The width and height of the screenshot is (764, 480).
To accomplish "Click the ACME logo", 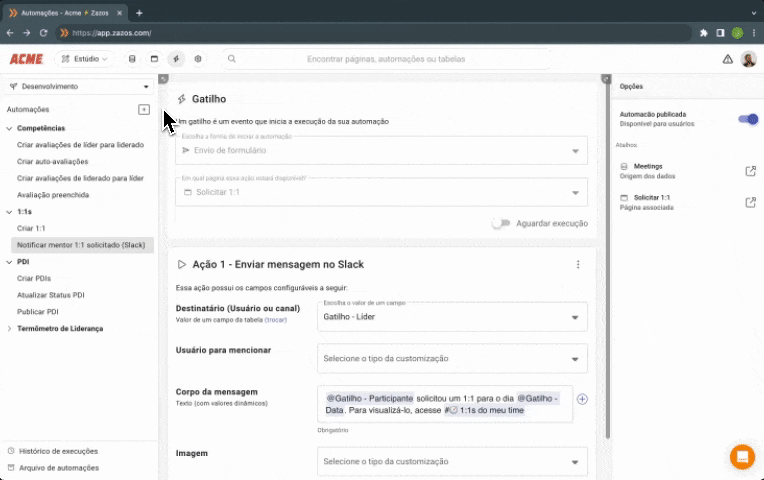I will (x=26, y=59).
